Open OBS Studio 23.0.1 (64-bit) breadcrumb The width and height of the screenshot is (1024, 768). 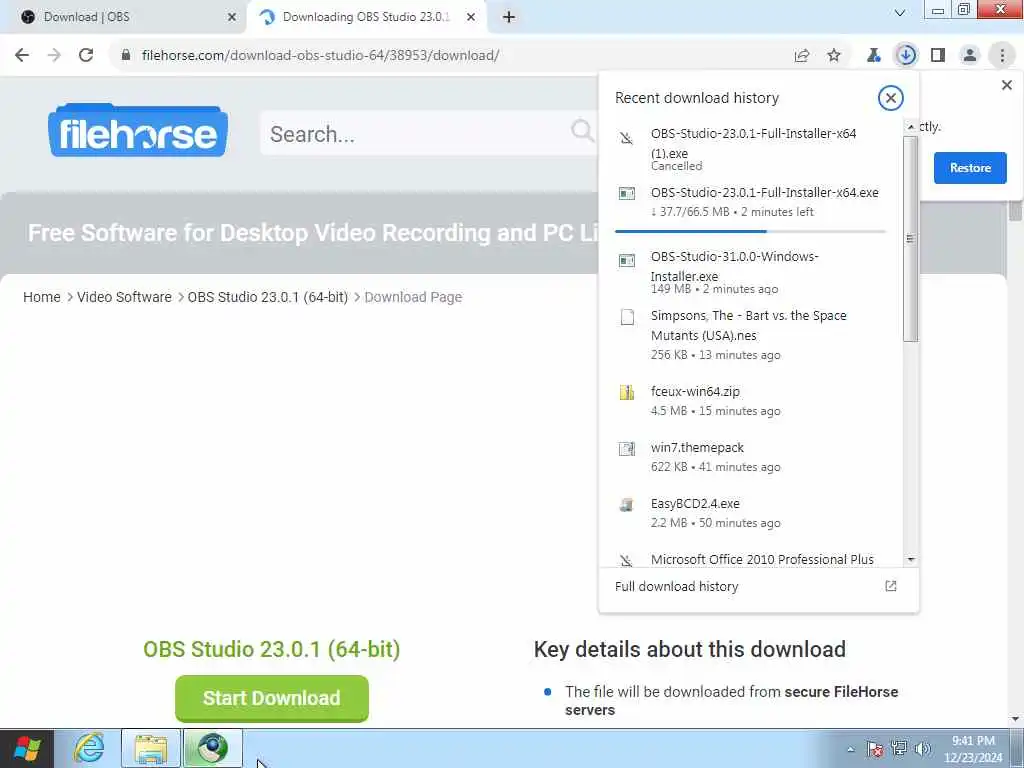(268, 297)
